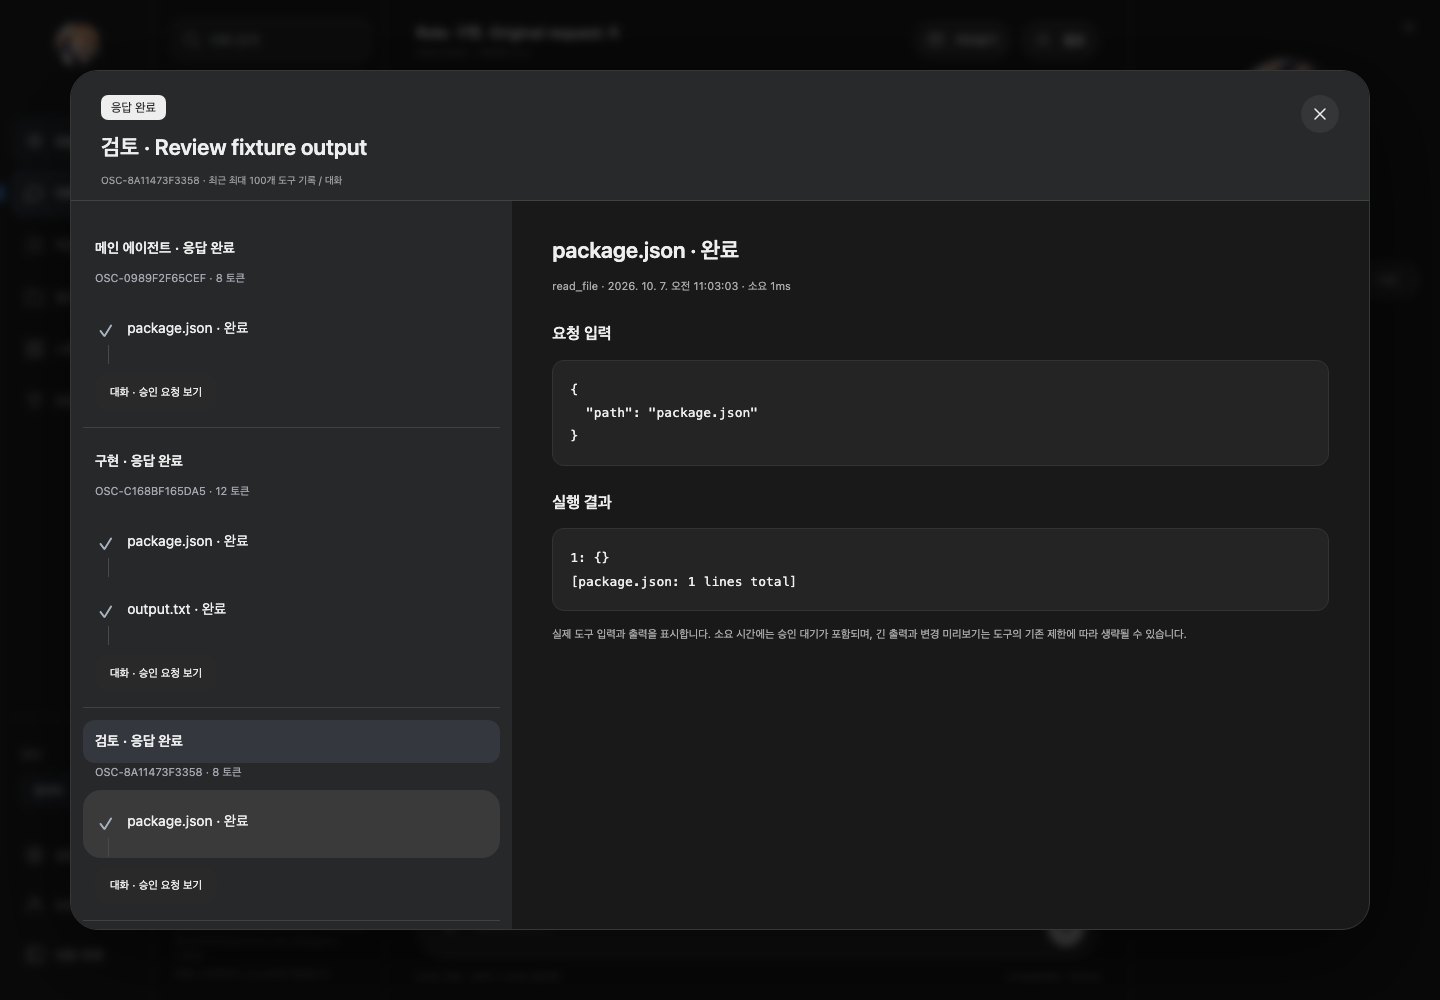Click OSC-8A11473F3358 · 8 토큰 in the sidebar
This screenshot has height=1000, width=1440.
pyautogui.click(x=168, y=772)
